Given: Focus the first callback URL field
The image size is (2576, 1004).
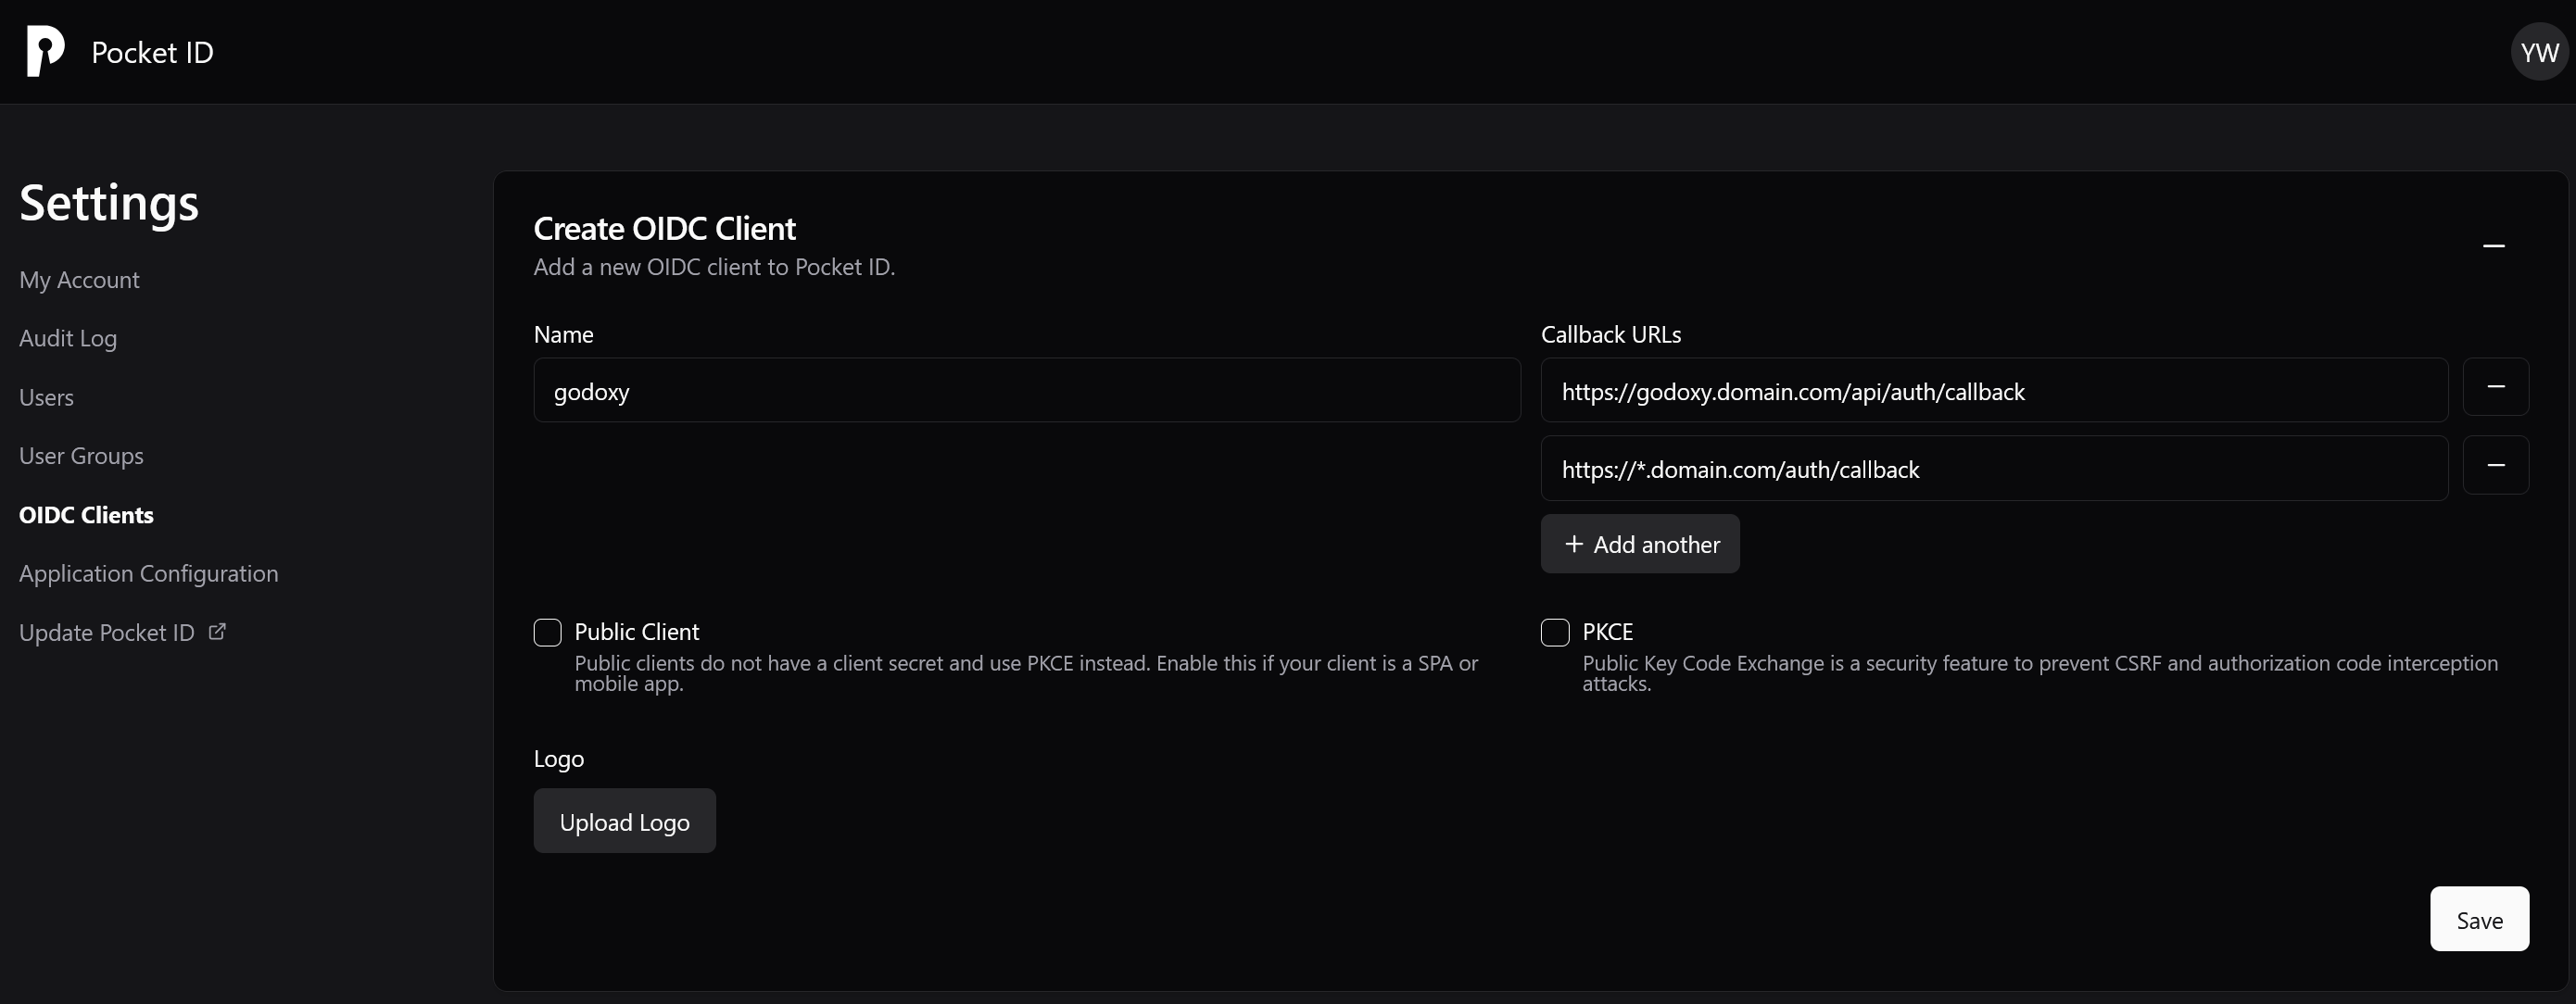Looking at the screenshot, I should tap(1993, 391).
